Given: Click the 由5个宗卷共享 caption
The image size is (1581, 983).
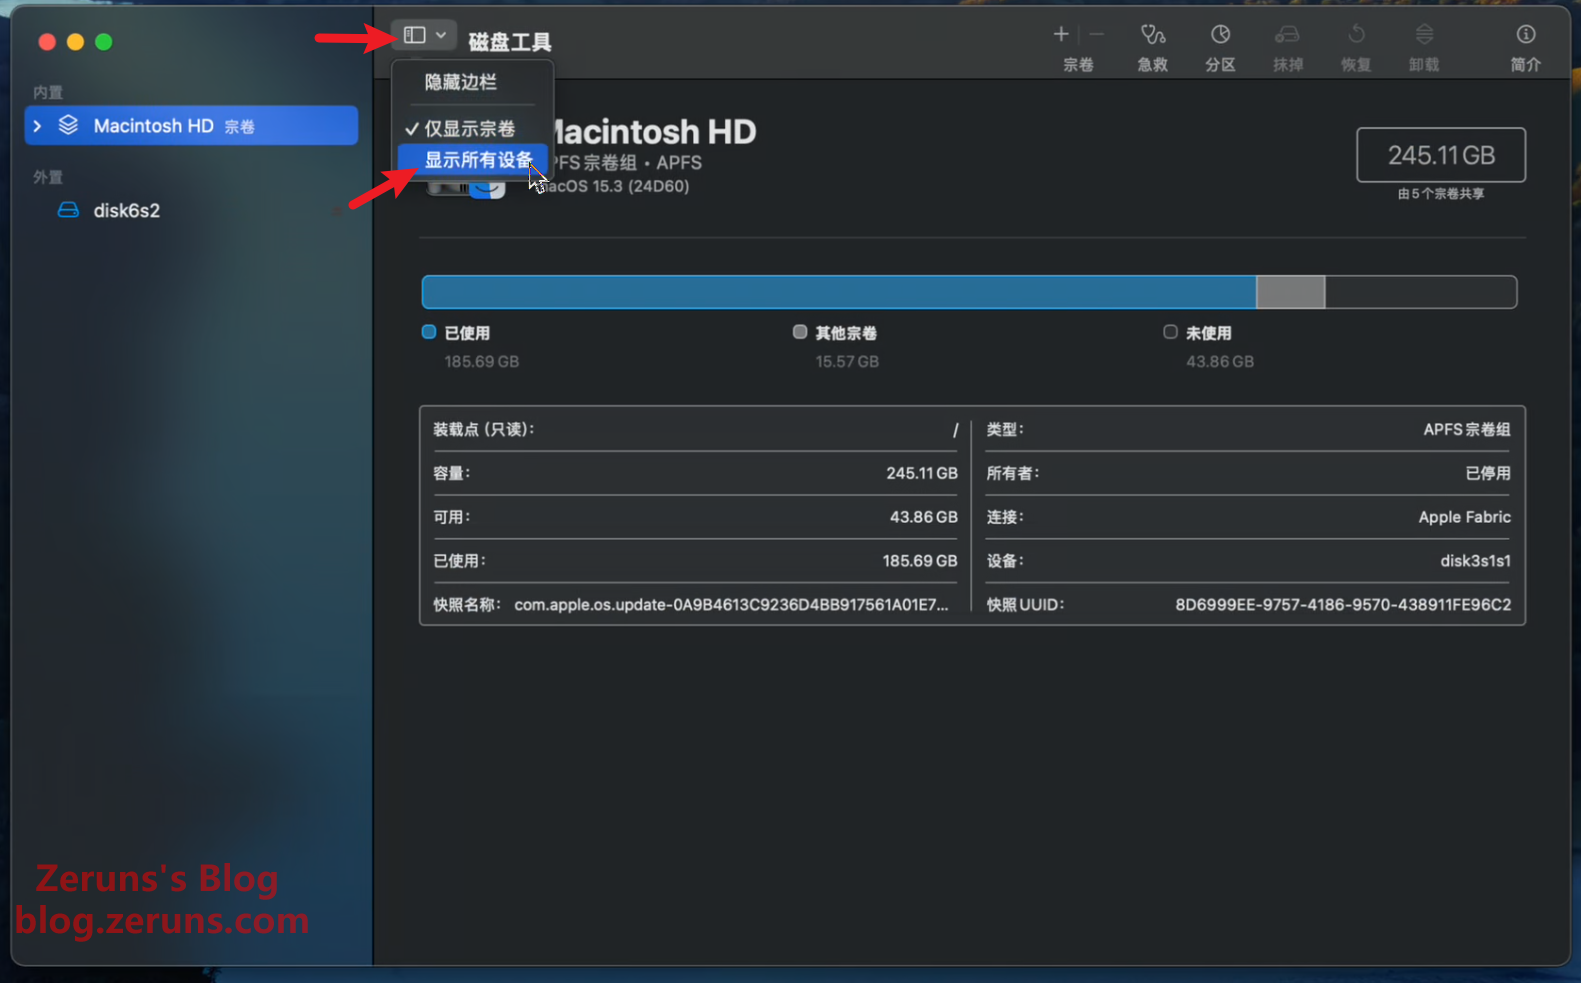Looking at the screenshot, I should 1441,194.
